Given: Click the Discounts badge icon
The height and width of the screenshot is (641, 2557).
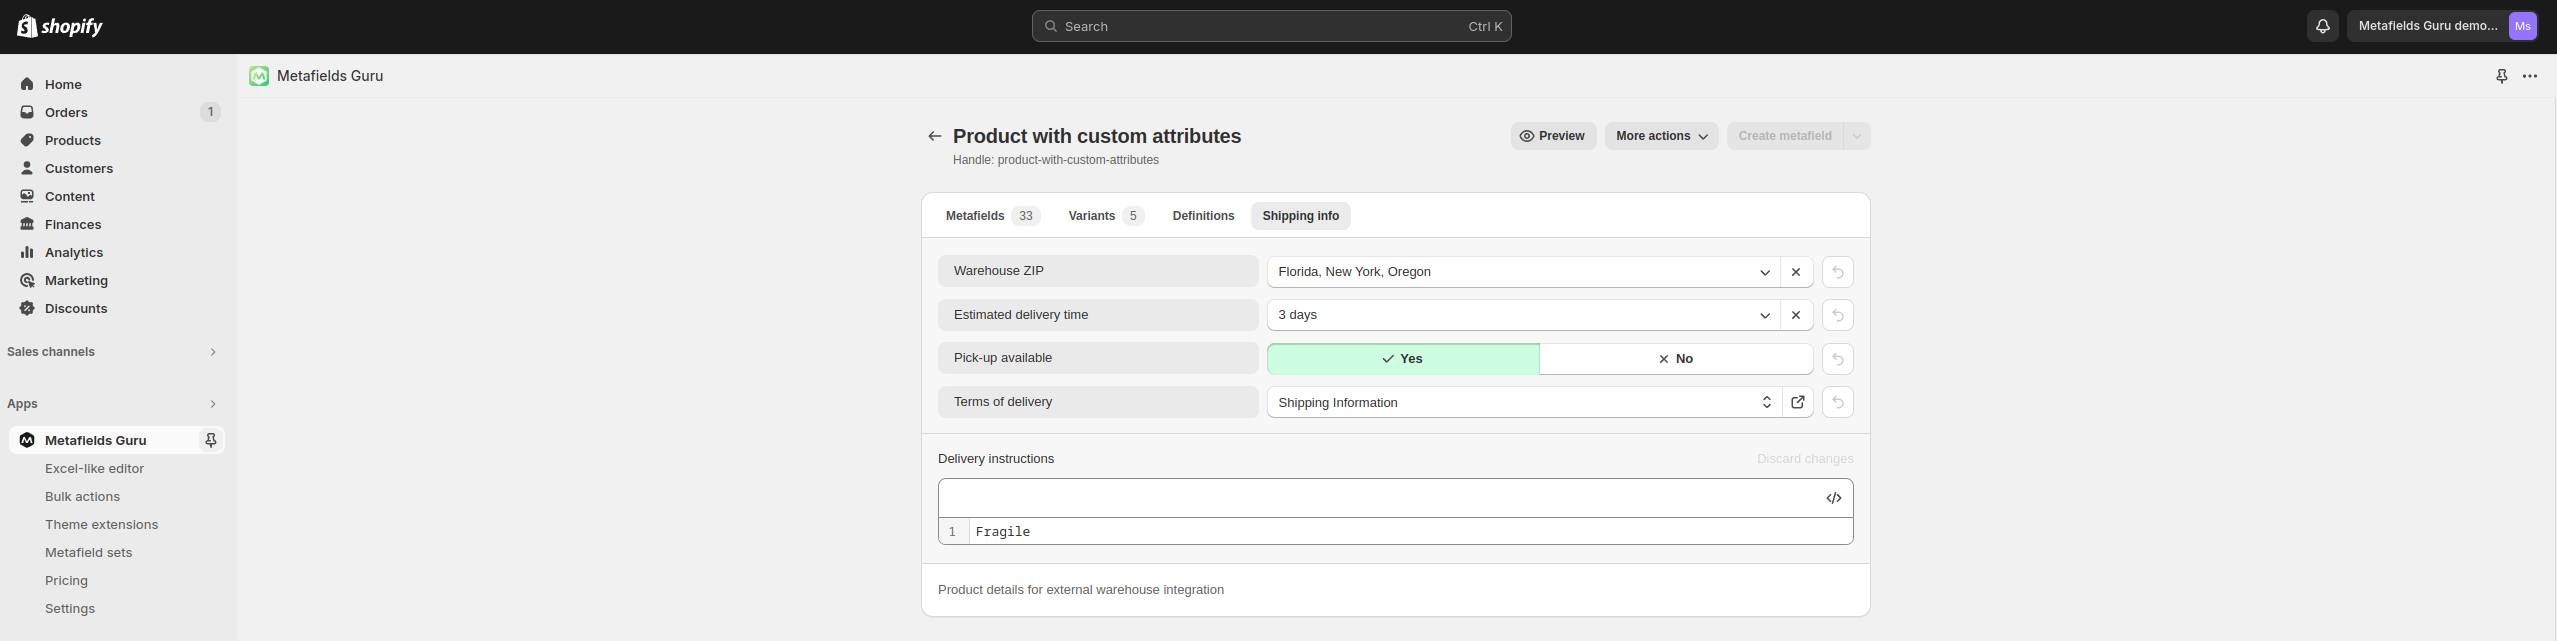Looking at the screenshot, I should [x=27, y=308].
